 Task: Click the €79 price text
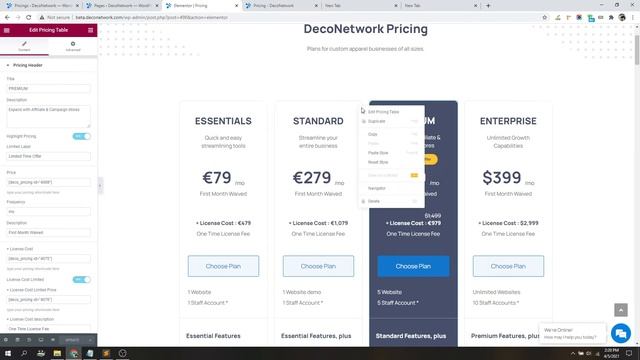coord(217,178)
